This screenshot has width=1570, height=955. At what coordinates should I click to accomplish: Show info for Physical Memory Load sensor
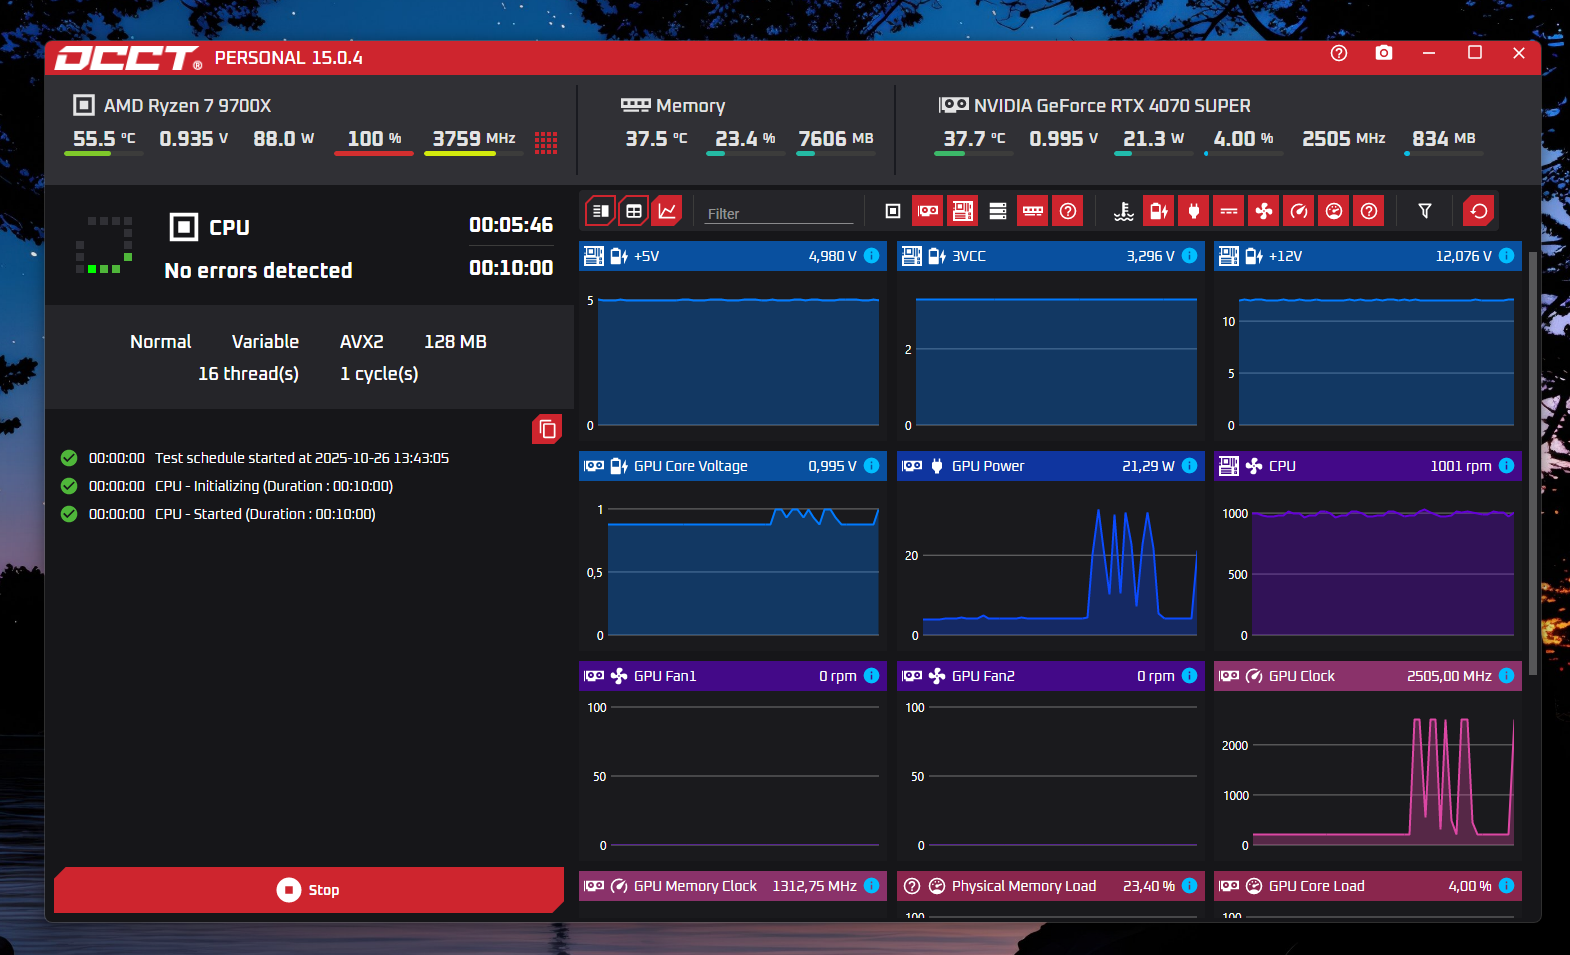coord(1190,886)
